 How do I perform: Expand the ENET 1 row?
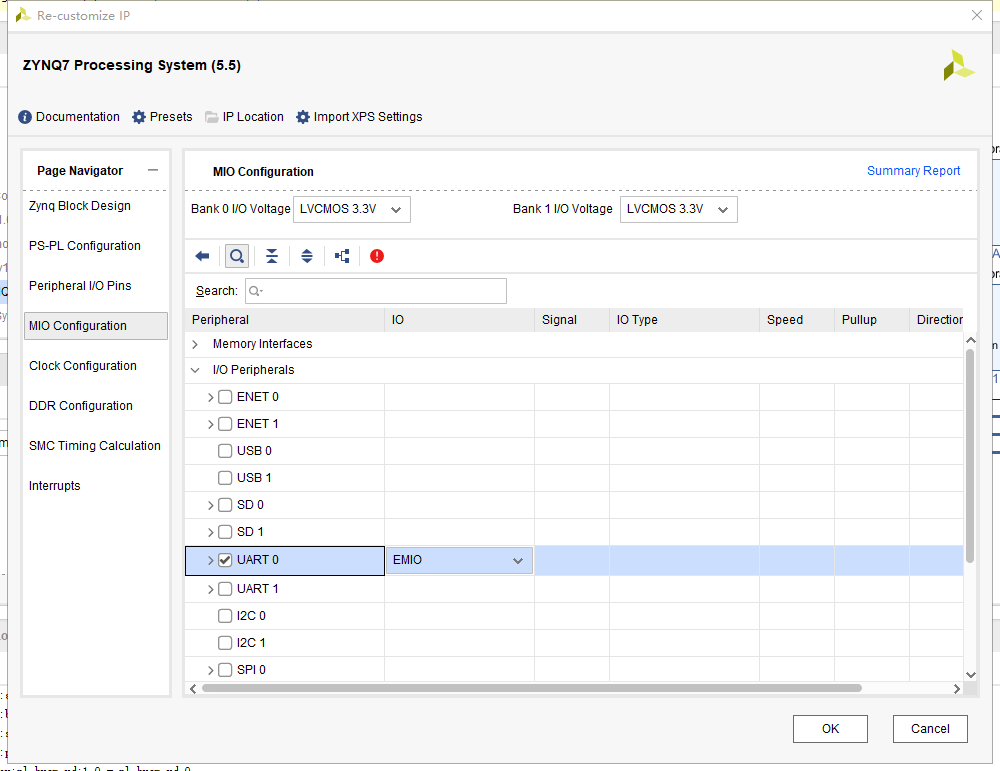210,424
